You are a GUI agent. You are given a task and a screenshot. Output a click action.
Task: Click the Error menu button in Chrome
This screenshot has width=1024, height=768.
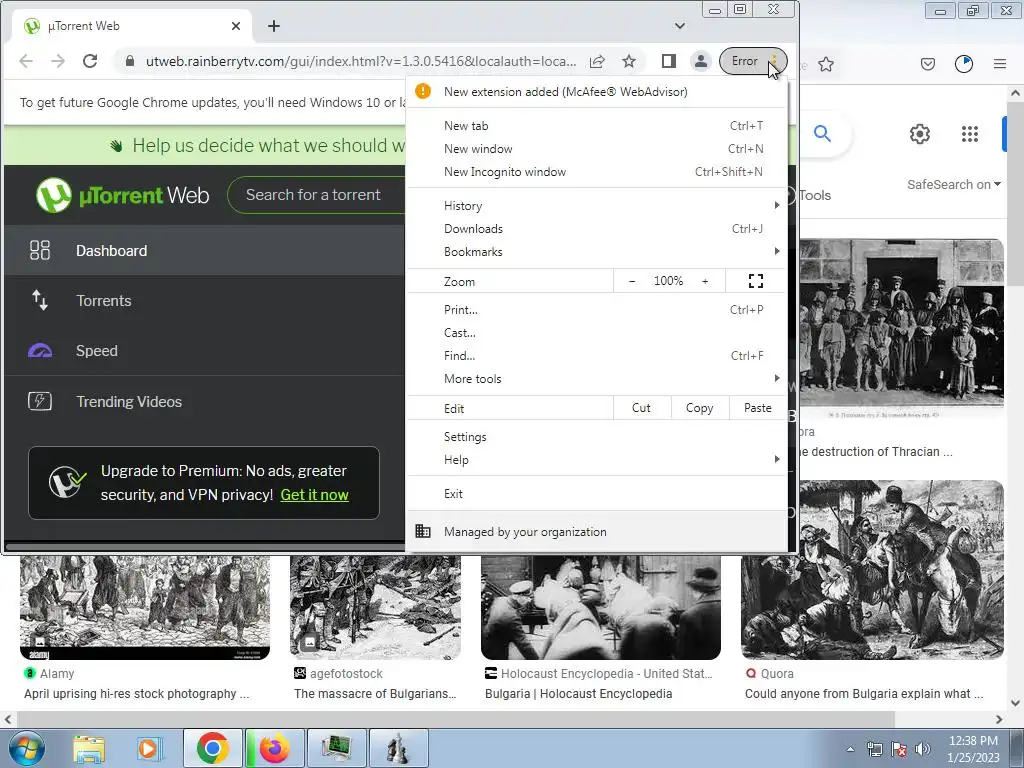(752, 61)
